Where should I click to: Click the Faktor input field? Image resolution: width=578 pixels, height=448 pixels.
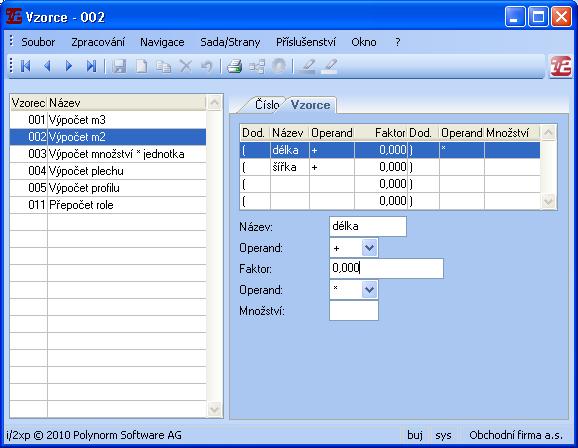tap(386, 268)
